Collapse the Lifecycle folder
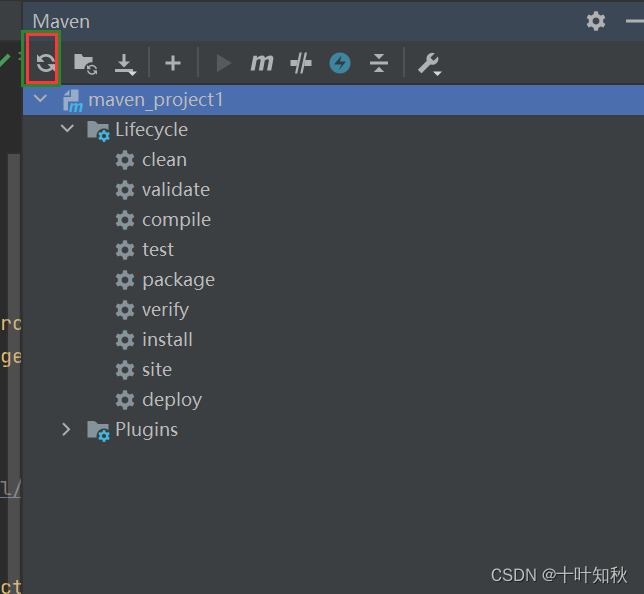 click(x=67, y=129)
